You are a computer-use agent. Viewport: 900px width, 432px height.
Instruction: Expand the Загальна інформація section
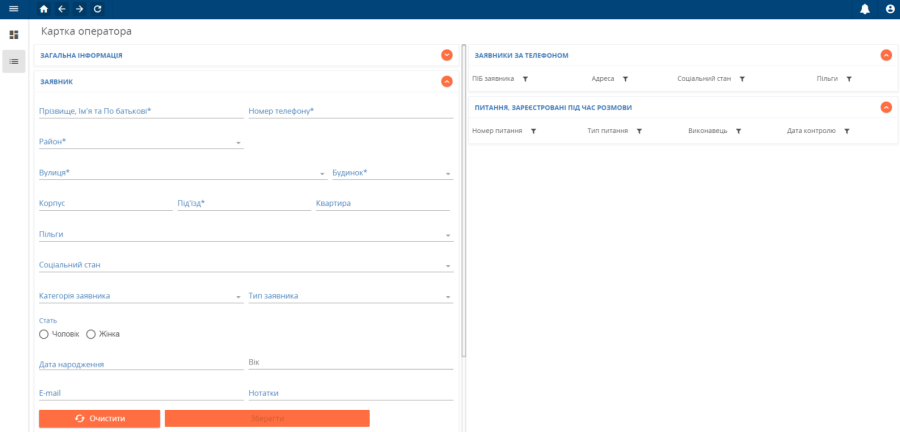click(x=447, y=55)
